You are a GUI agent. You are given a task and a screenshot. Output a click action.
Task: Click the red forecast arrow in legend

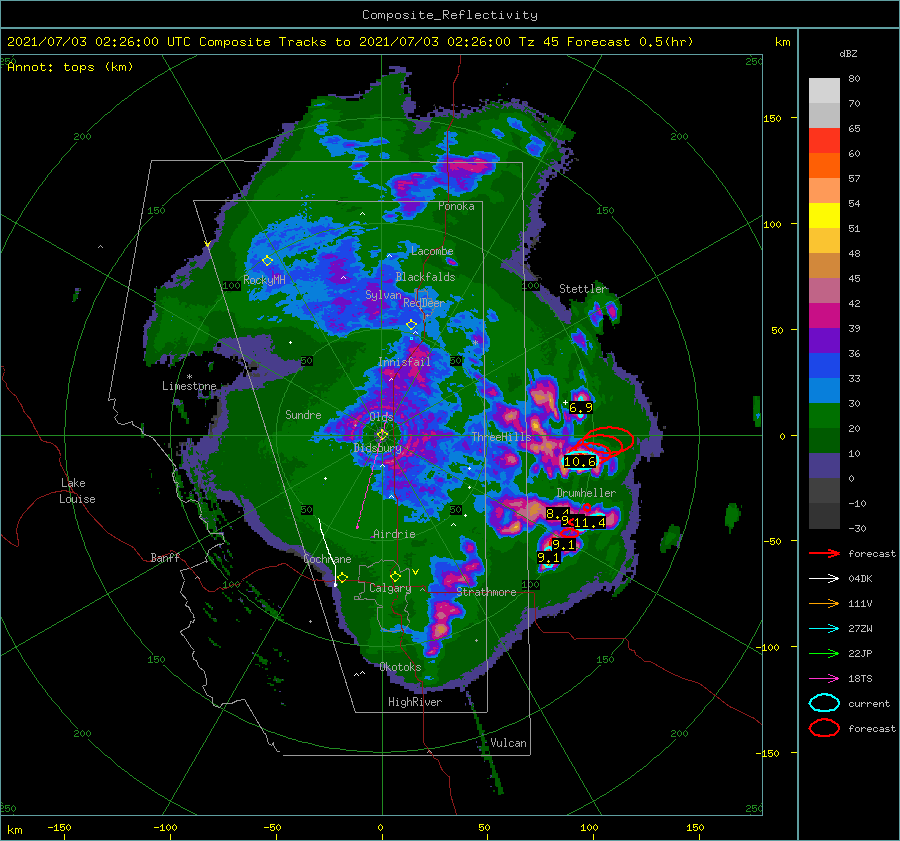[824, 553]
